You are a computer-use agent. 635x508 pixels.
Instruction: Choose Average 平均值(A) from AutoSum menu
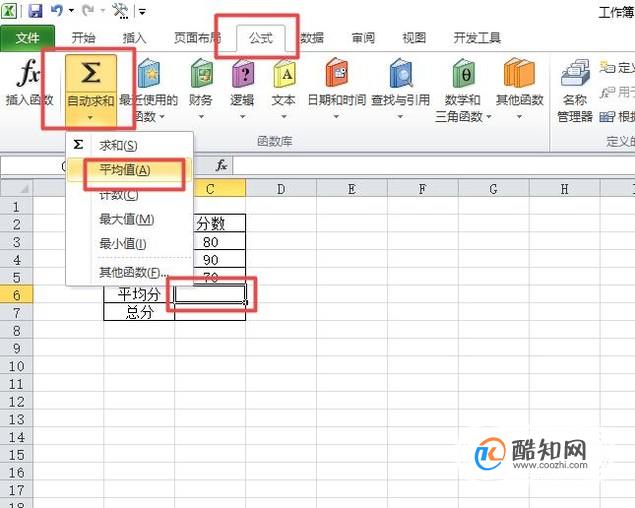coord(130,170)
